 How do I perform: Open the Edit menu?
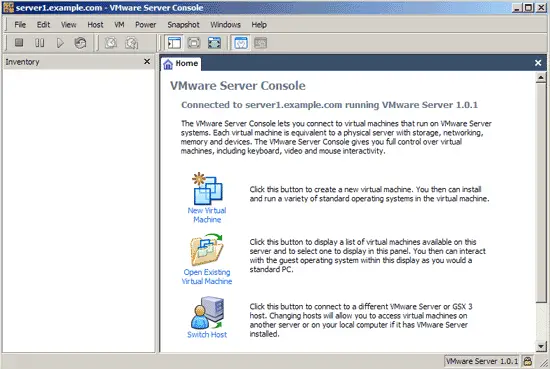43,25
